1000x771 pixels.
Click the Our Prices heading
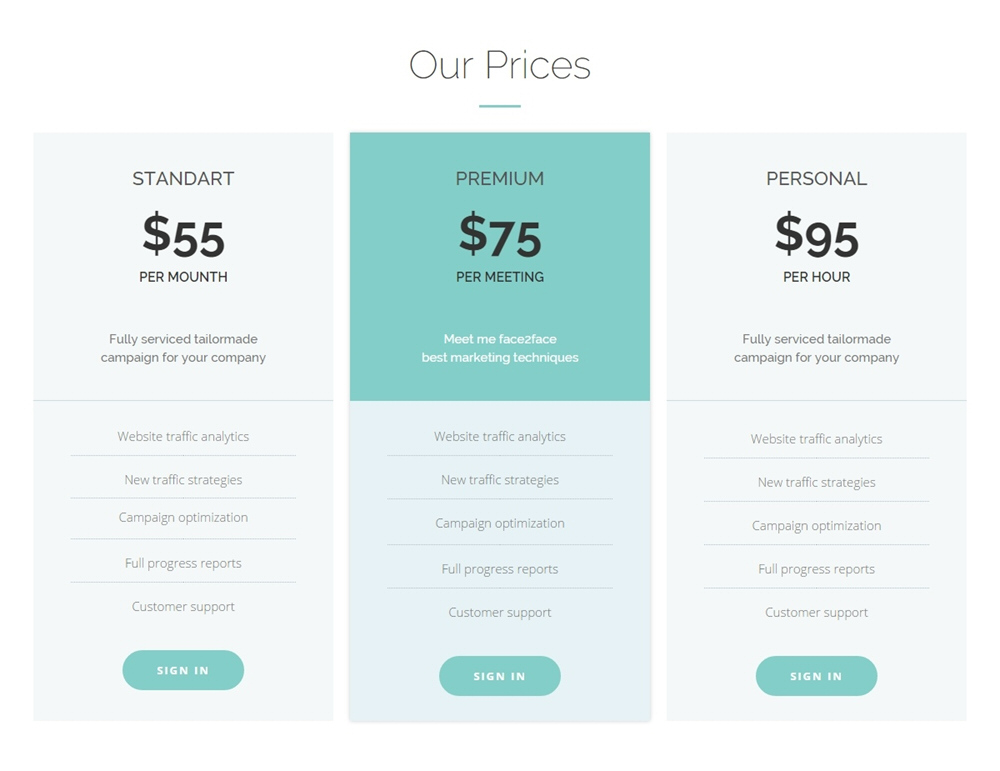500,65
